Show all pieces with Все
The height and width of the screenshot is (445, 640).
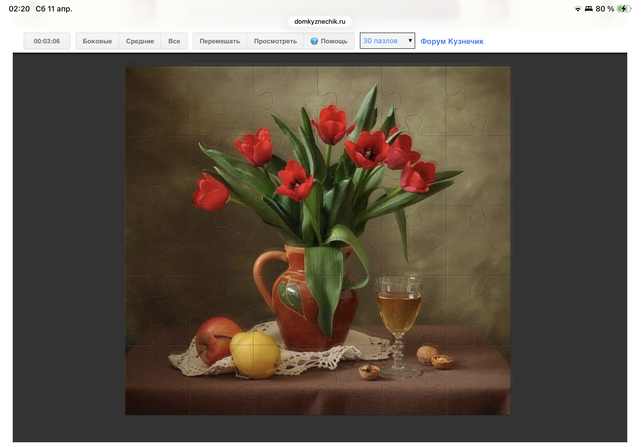(174, 42)
